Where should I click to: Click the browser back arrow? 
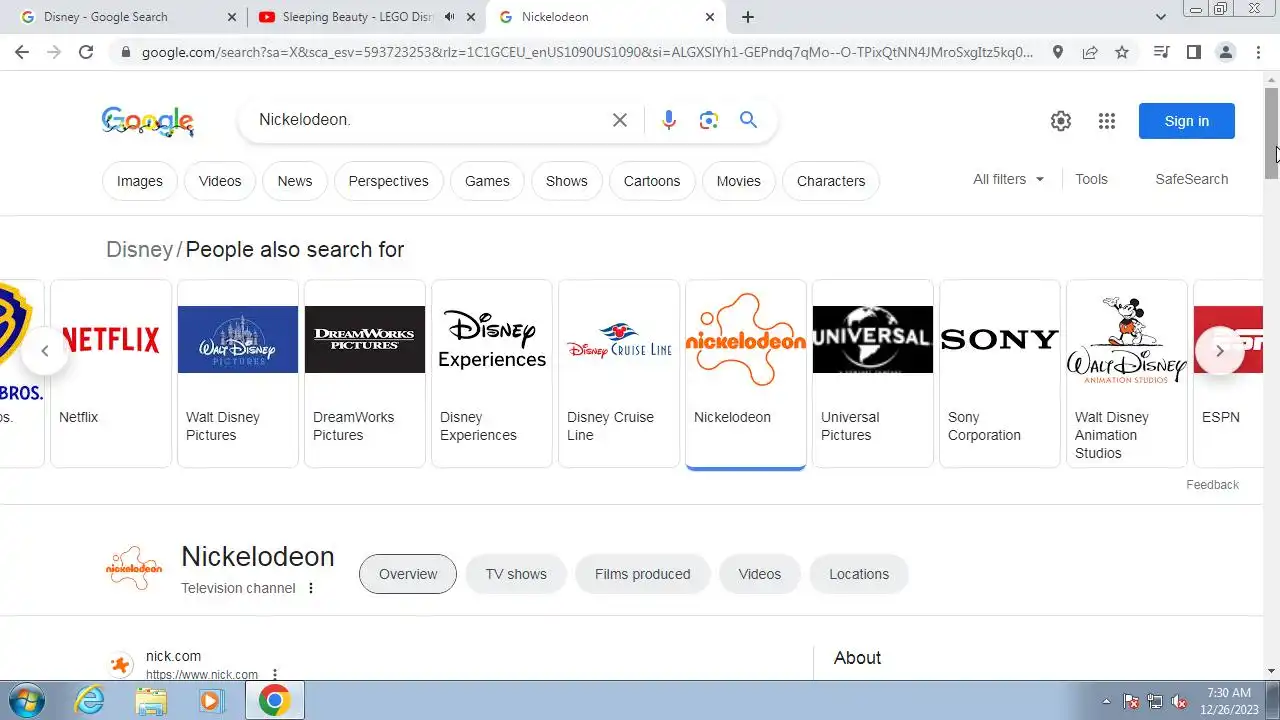tap(22, 52)
